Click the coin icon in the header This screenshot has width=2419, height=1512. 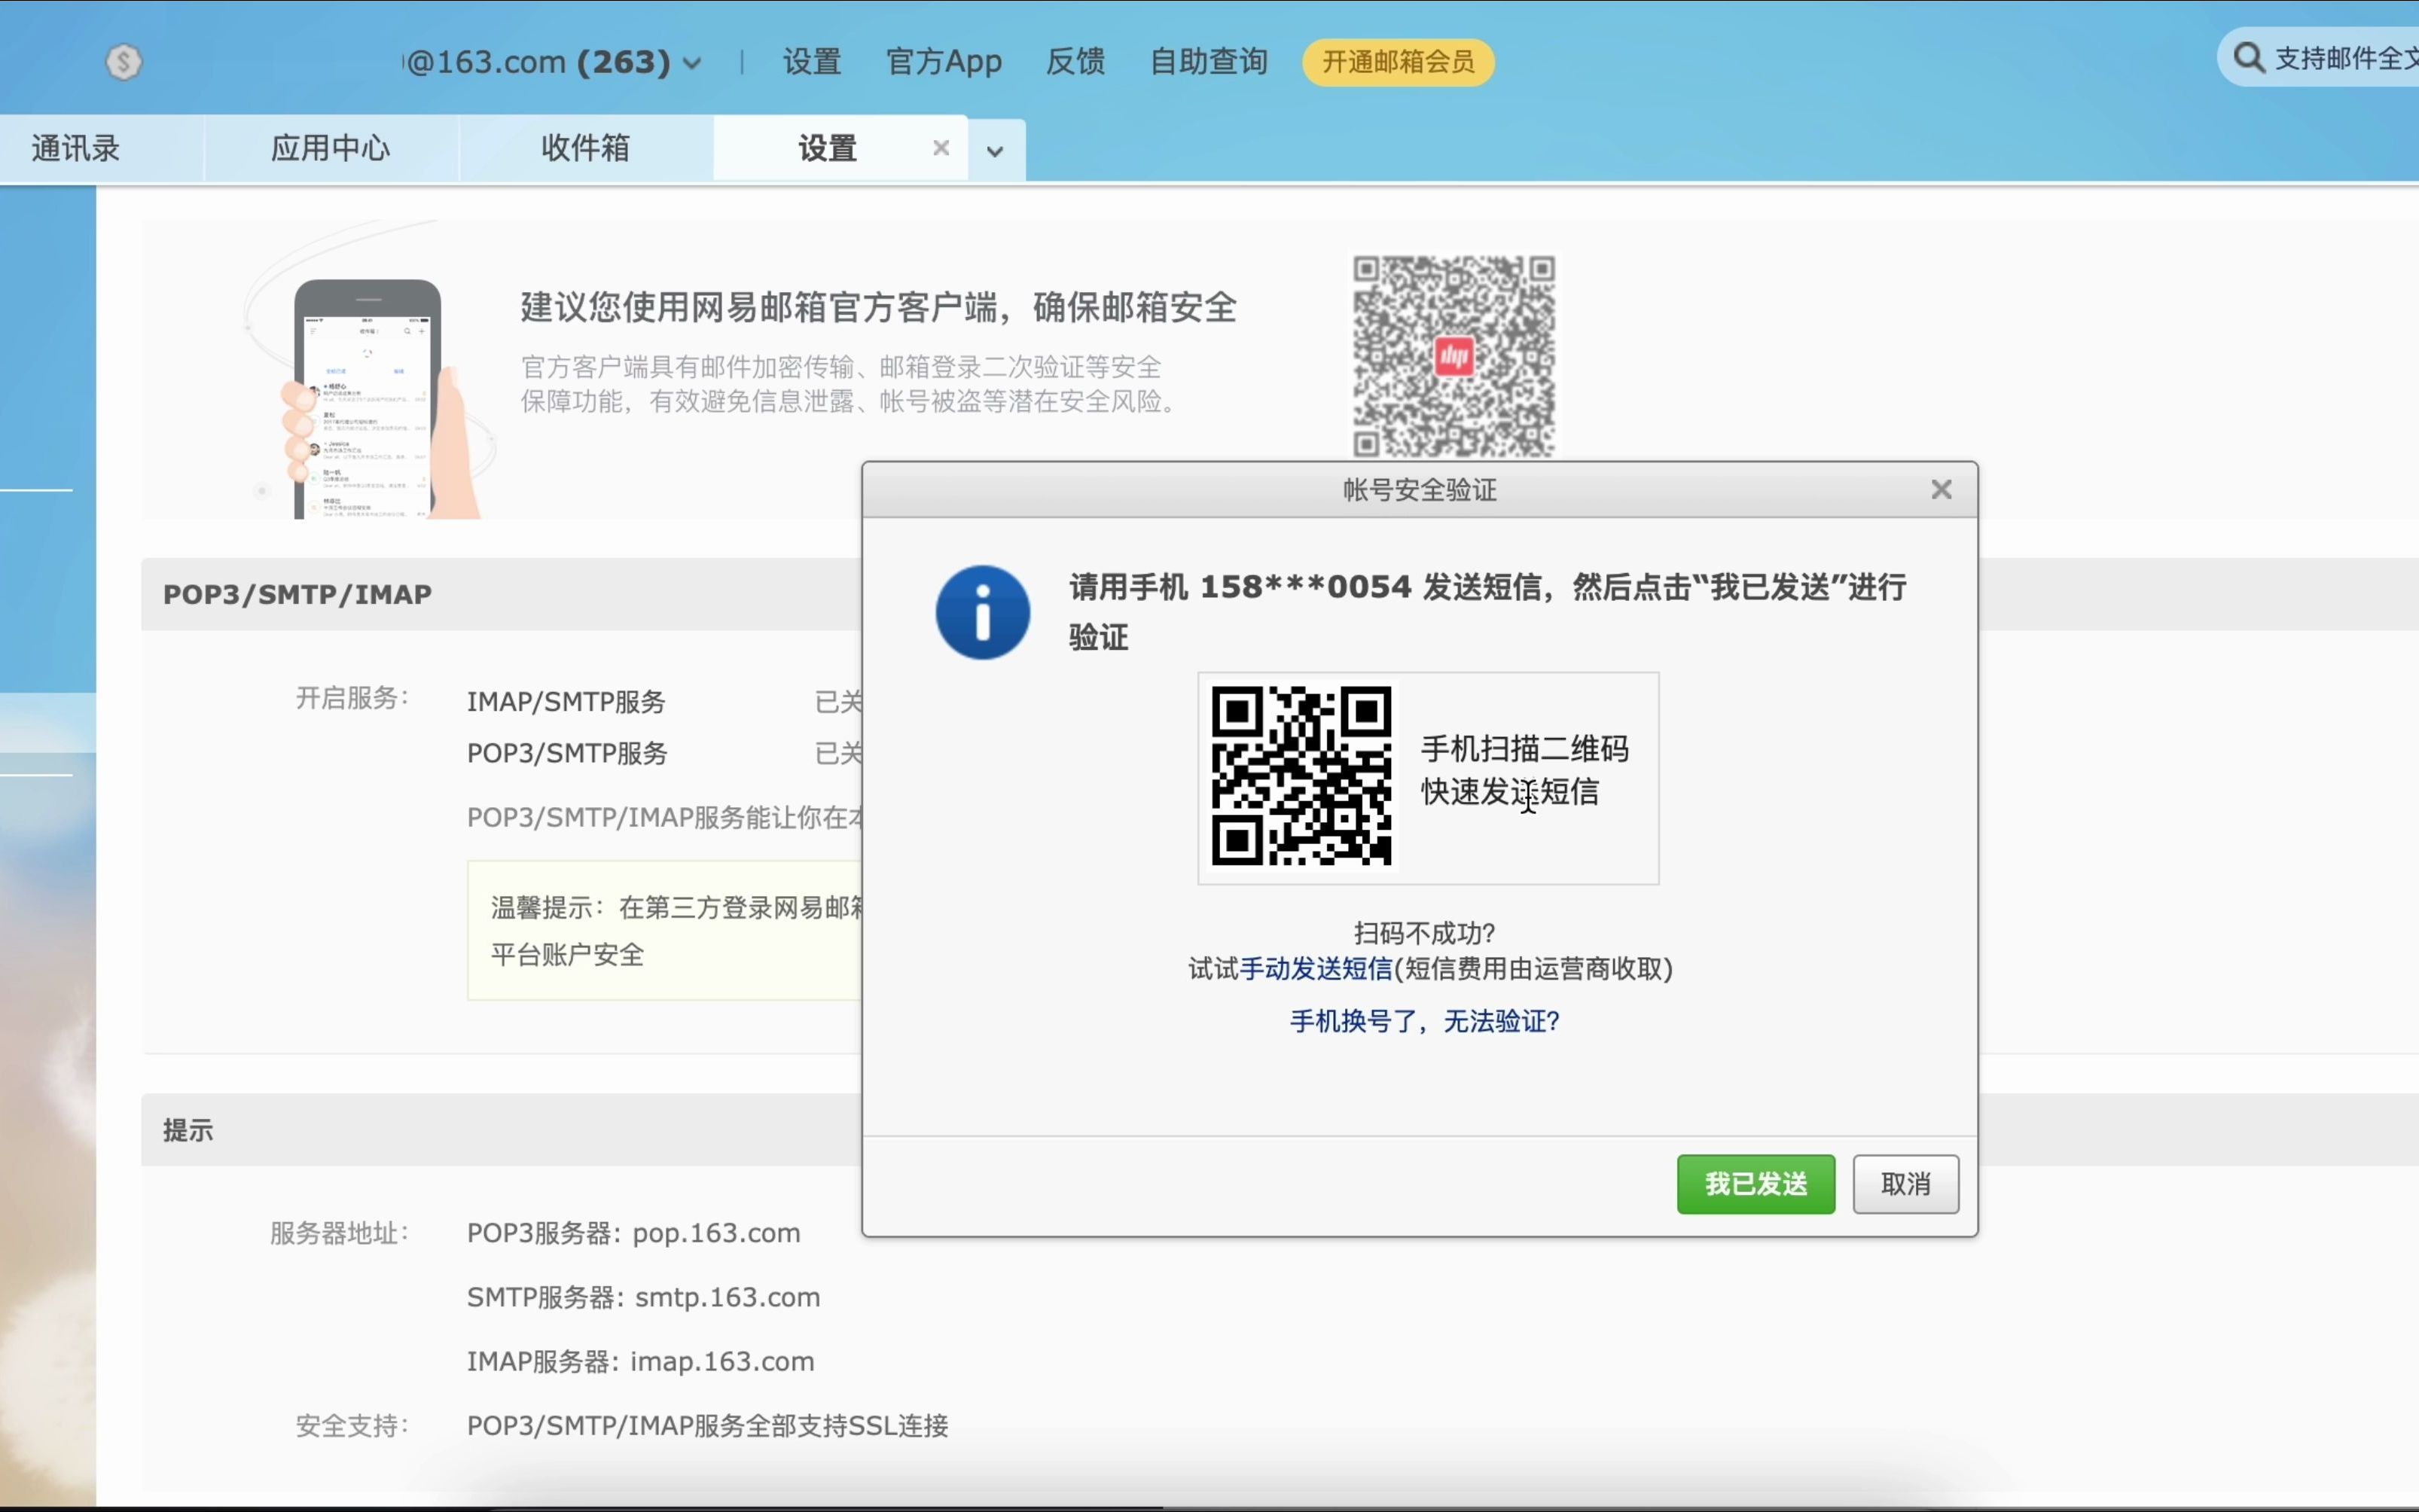(x=123, y=62)
